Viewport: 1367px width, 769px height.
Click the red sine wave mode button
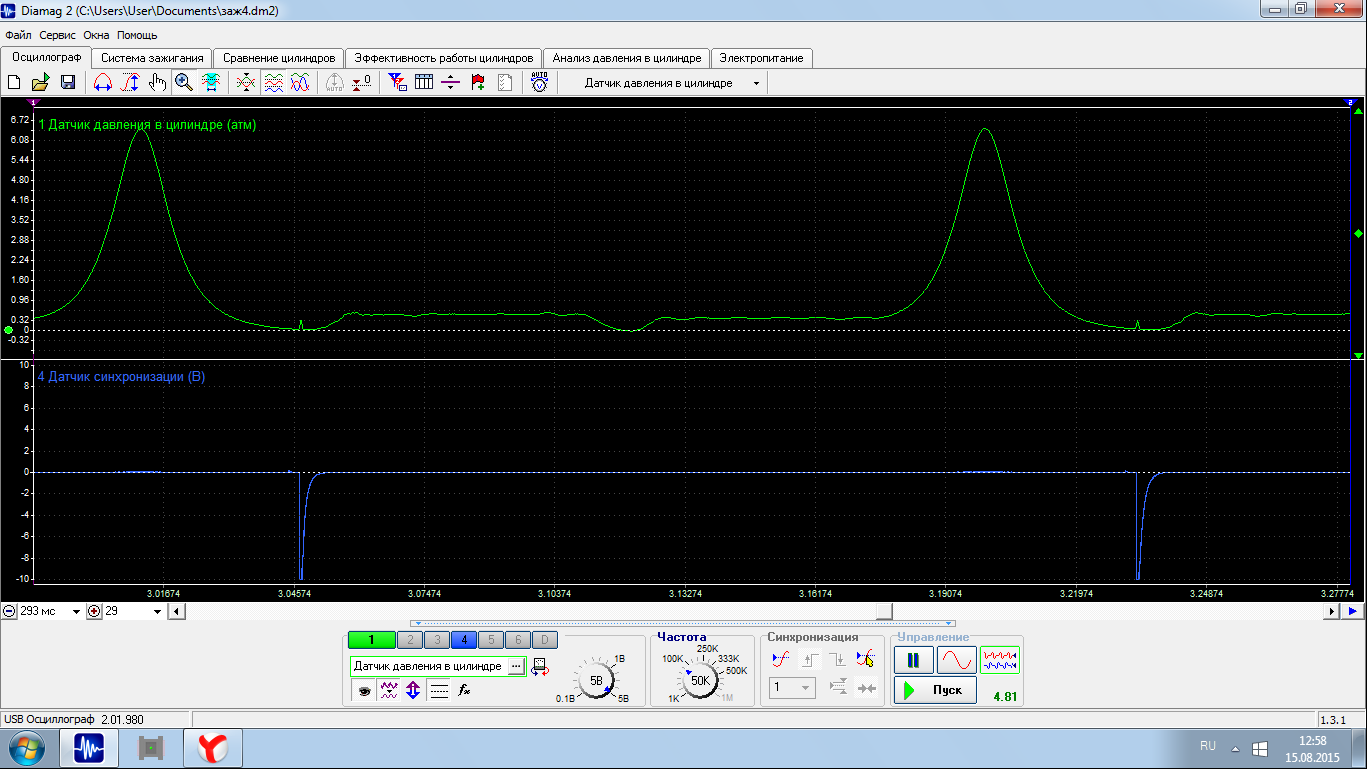coord(957,660)
